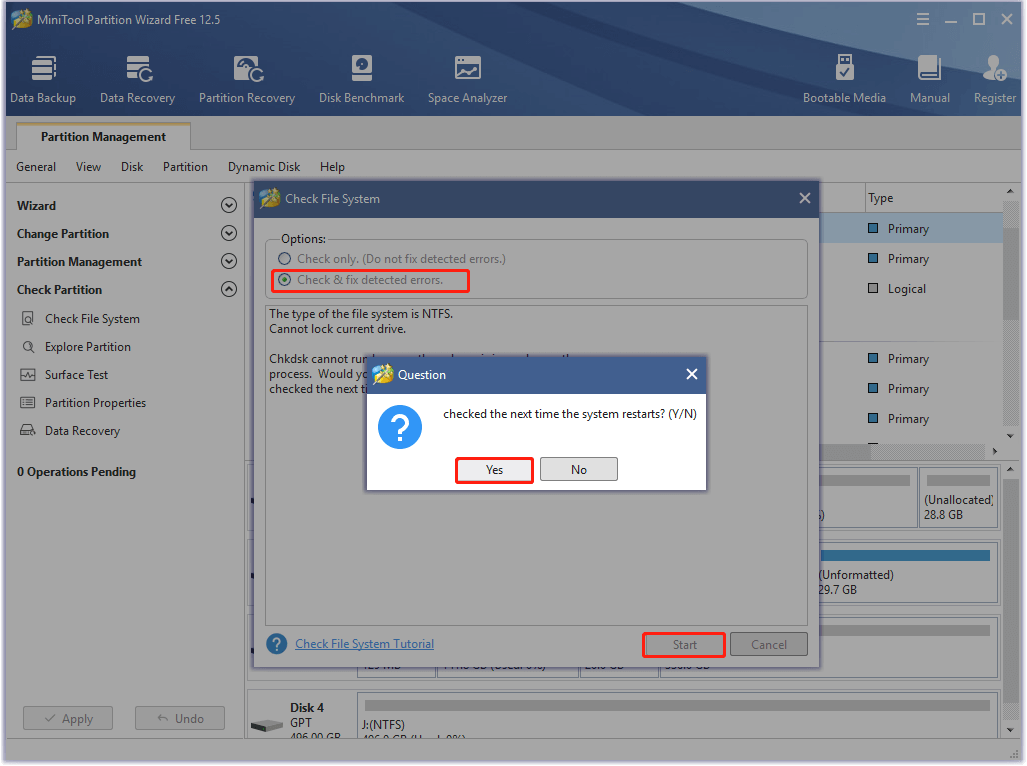
Task: Click the Start button
Action: point(684,645)
